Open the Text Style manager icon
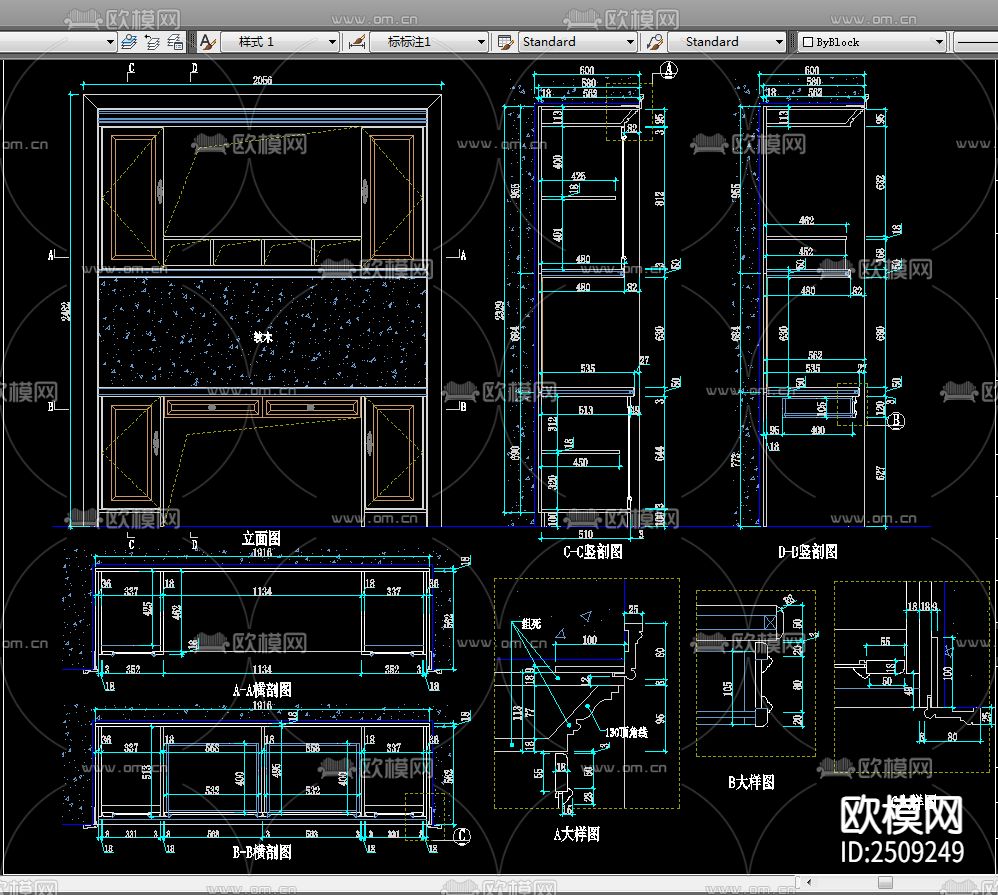This screenshot has height=895, width=998. (207, 42)
